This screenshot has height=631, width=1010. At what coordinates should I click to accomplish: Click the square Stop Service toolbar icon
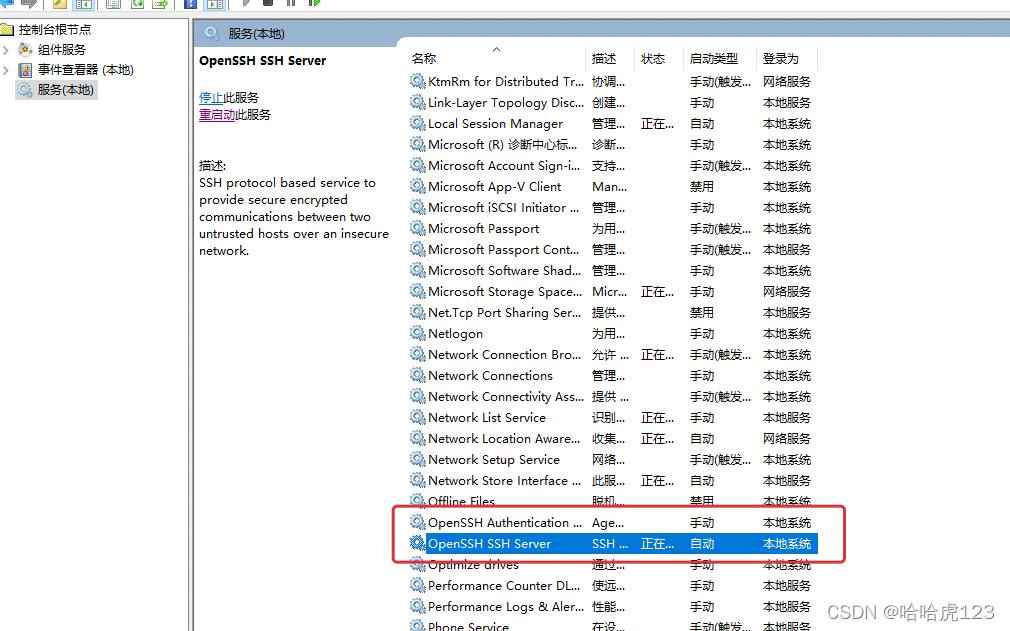pos(268,3)
